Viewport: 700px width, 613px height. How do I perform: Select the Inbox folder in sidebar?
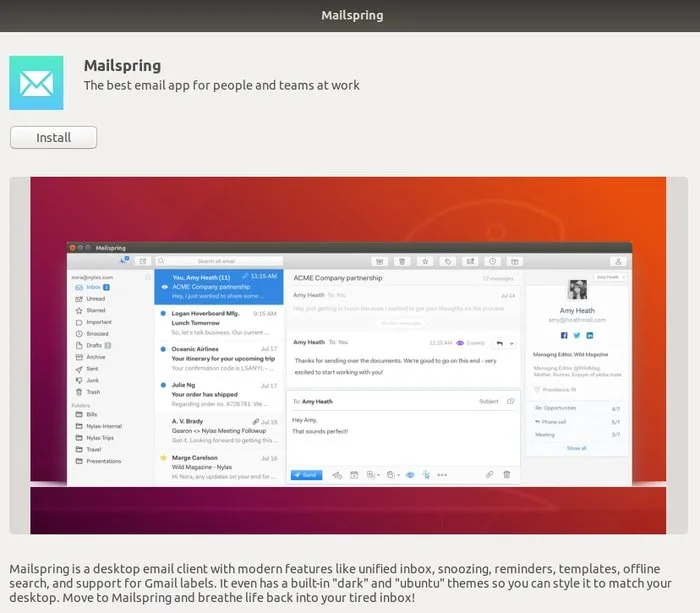95,287
